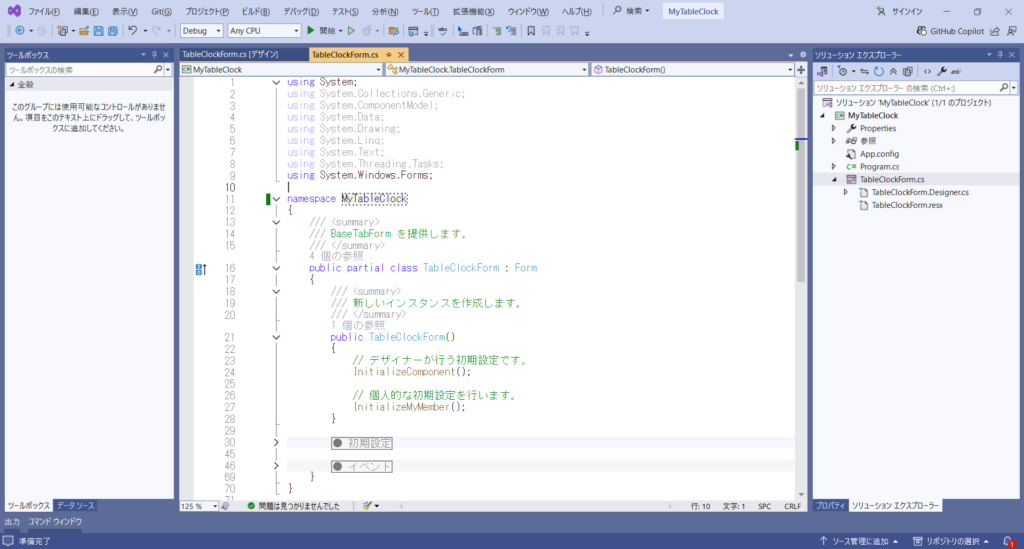The height and width of the screenshot is (549, 1024).
Task: Collapse the TableClockForm class at line 16
Action: [x=276, y=268]
